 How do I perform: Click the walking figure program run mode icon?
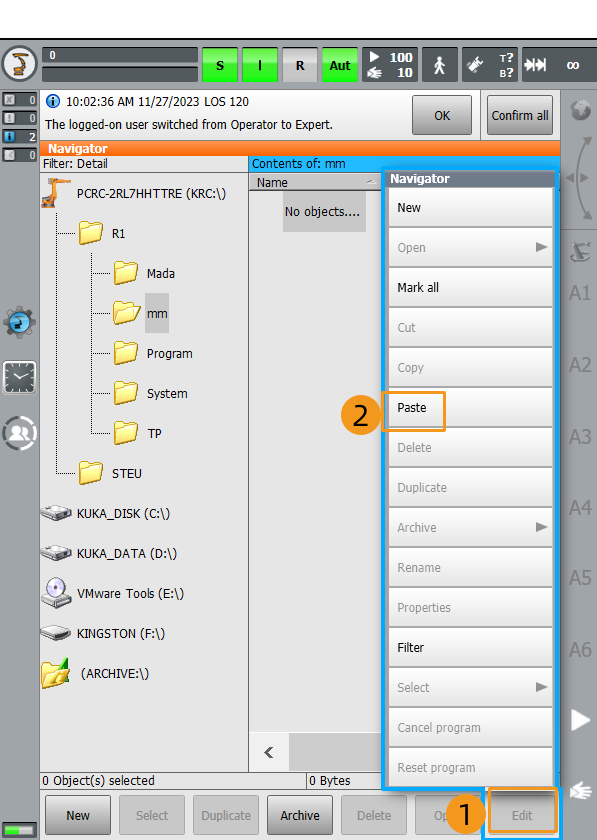[440, 65]
